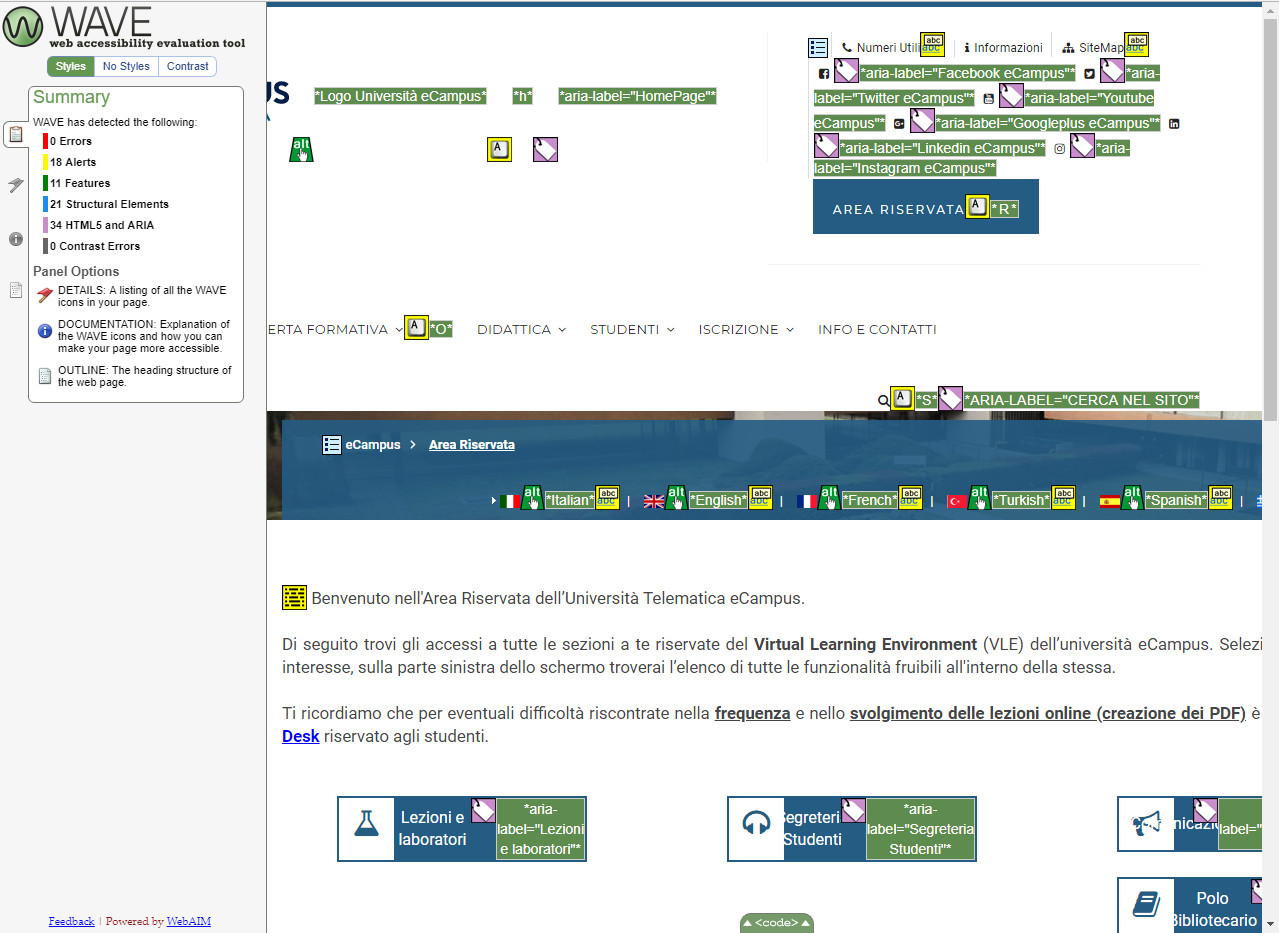1279x933 pixels.
Task: Click the Google Plus eCampus social icon
Action: [x=899, y=124]
